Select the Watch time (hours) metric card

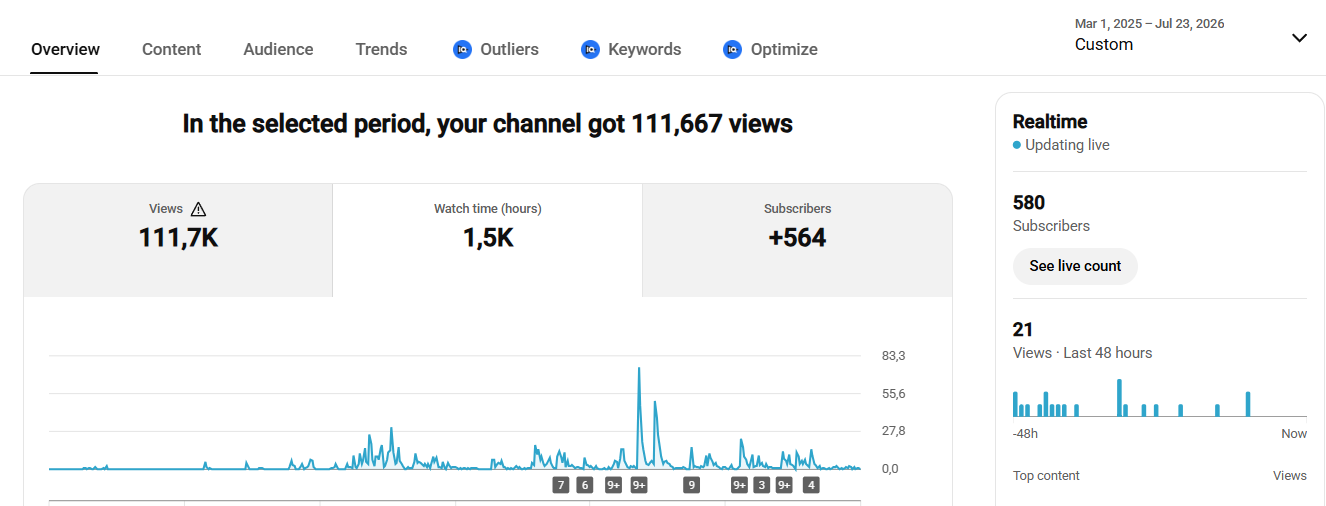tap(487, 240)
